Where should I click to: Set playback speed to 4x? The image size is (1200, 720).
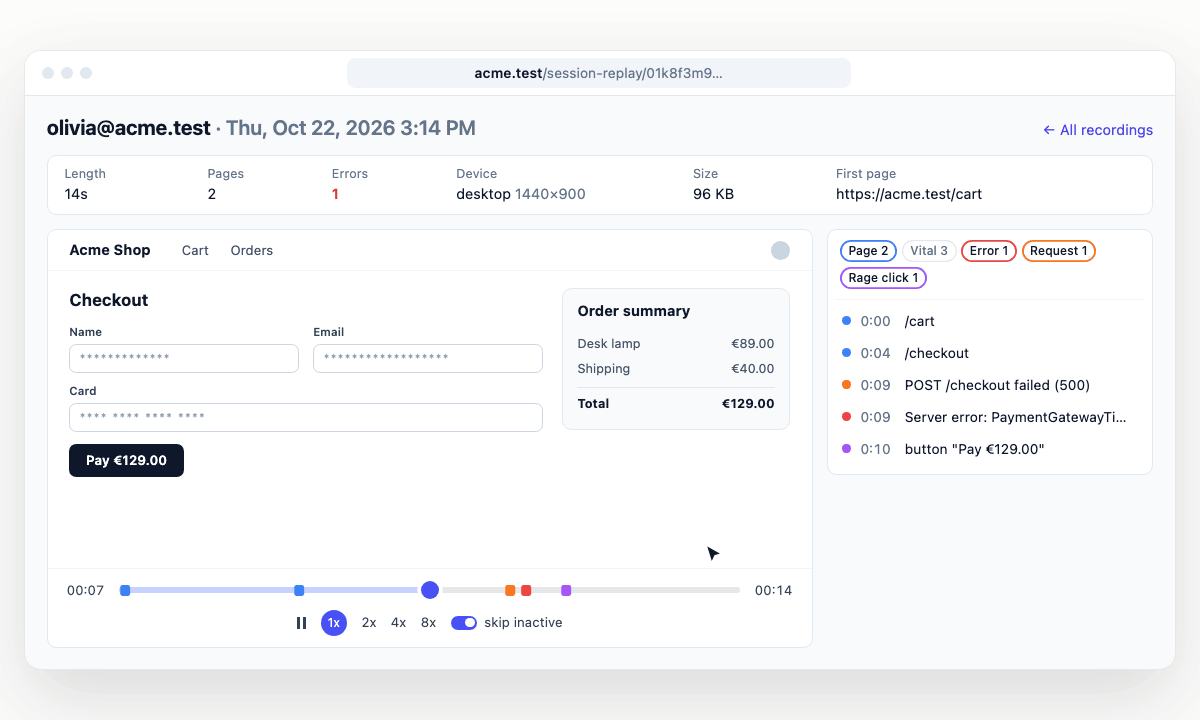398,623
